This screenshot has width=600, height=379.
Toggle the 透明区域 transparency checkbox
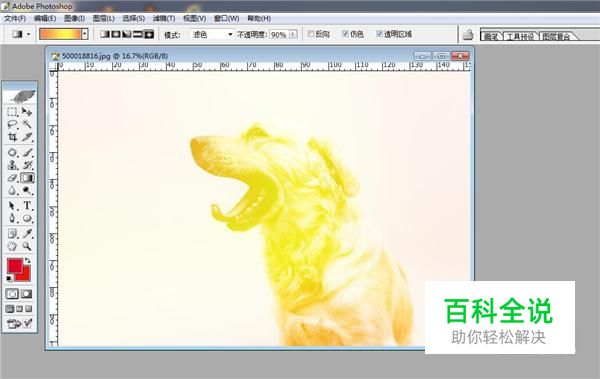pyautogui.click(x=379, y=34)
